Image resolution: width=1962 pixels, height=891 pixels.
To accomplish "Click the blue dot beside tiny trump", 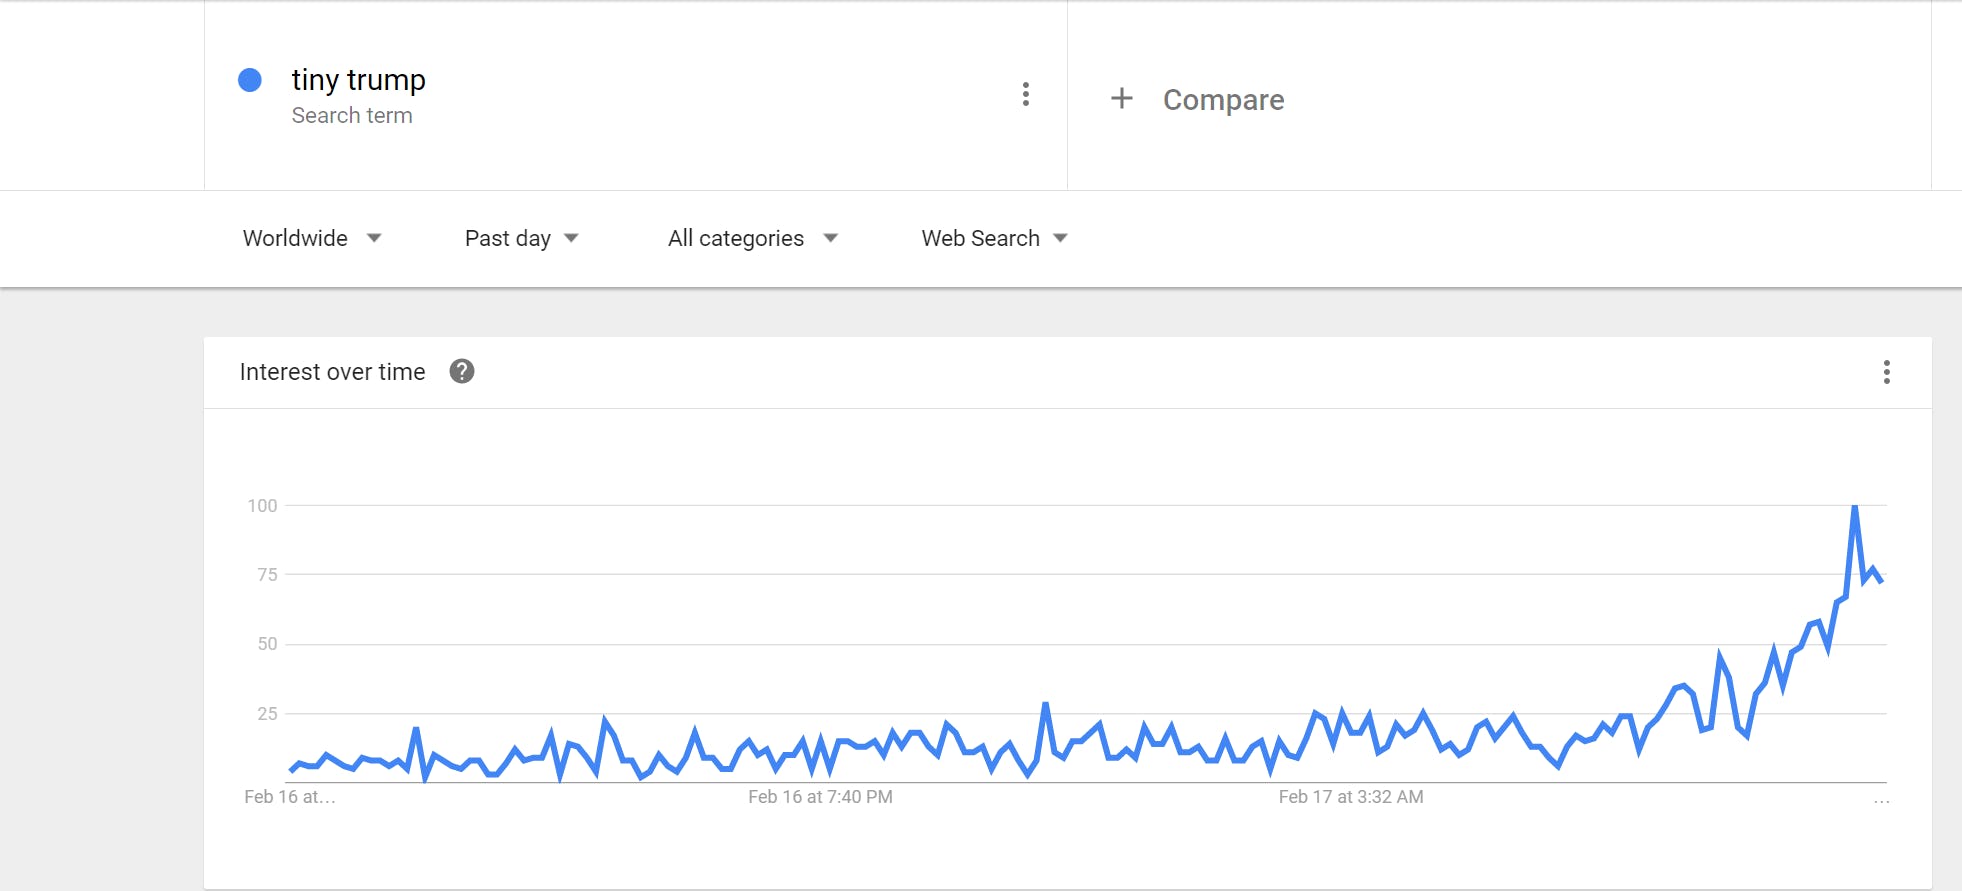I will [x=250, y=80].
